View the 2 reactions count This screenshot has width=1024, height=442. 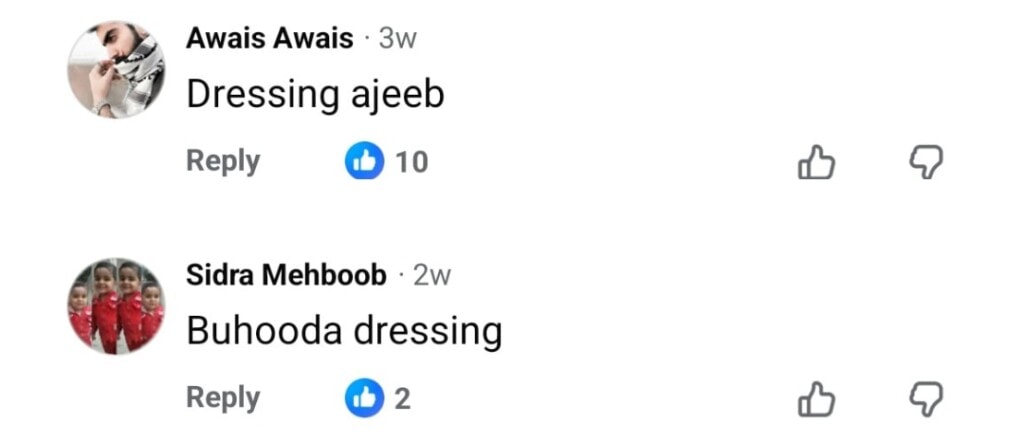[403, 399]
